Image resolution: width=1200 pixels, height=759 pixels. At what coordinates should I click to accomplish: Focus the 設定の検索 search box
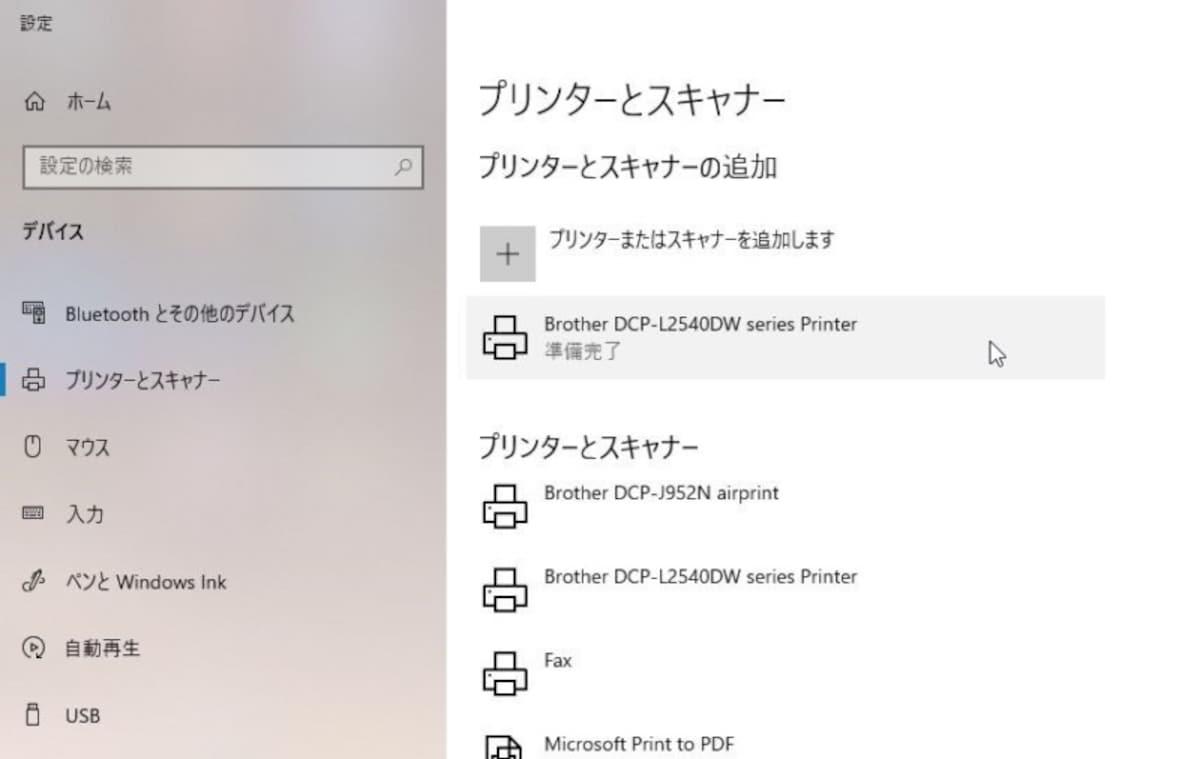(223, 166)
